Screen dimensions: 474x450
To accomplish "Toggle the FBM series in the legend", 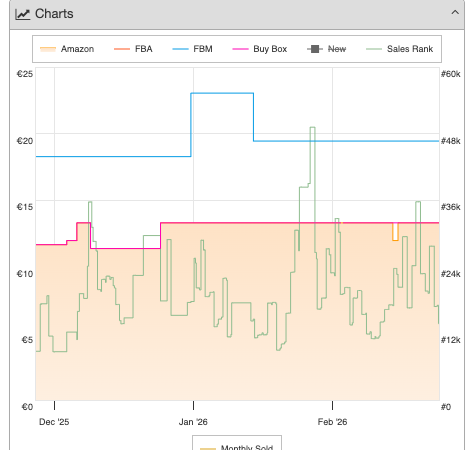I will [x=192, y=49].
